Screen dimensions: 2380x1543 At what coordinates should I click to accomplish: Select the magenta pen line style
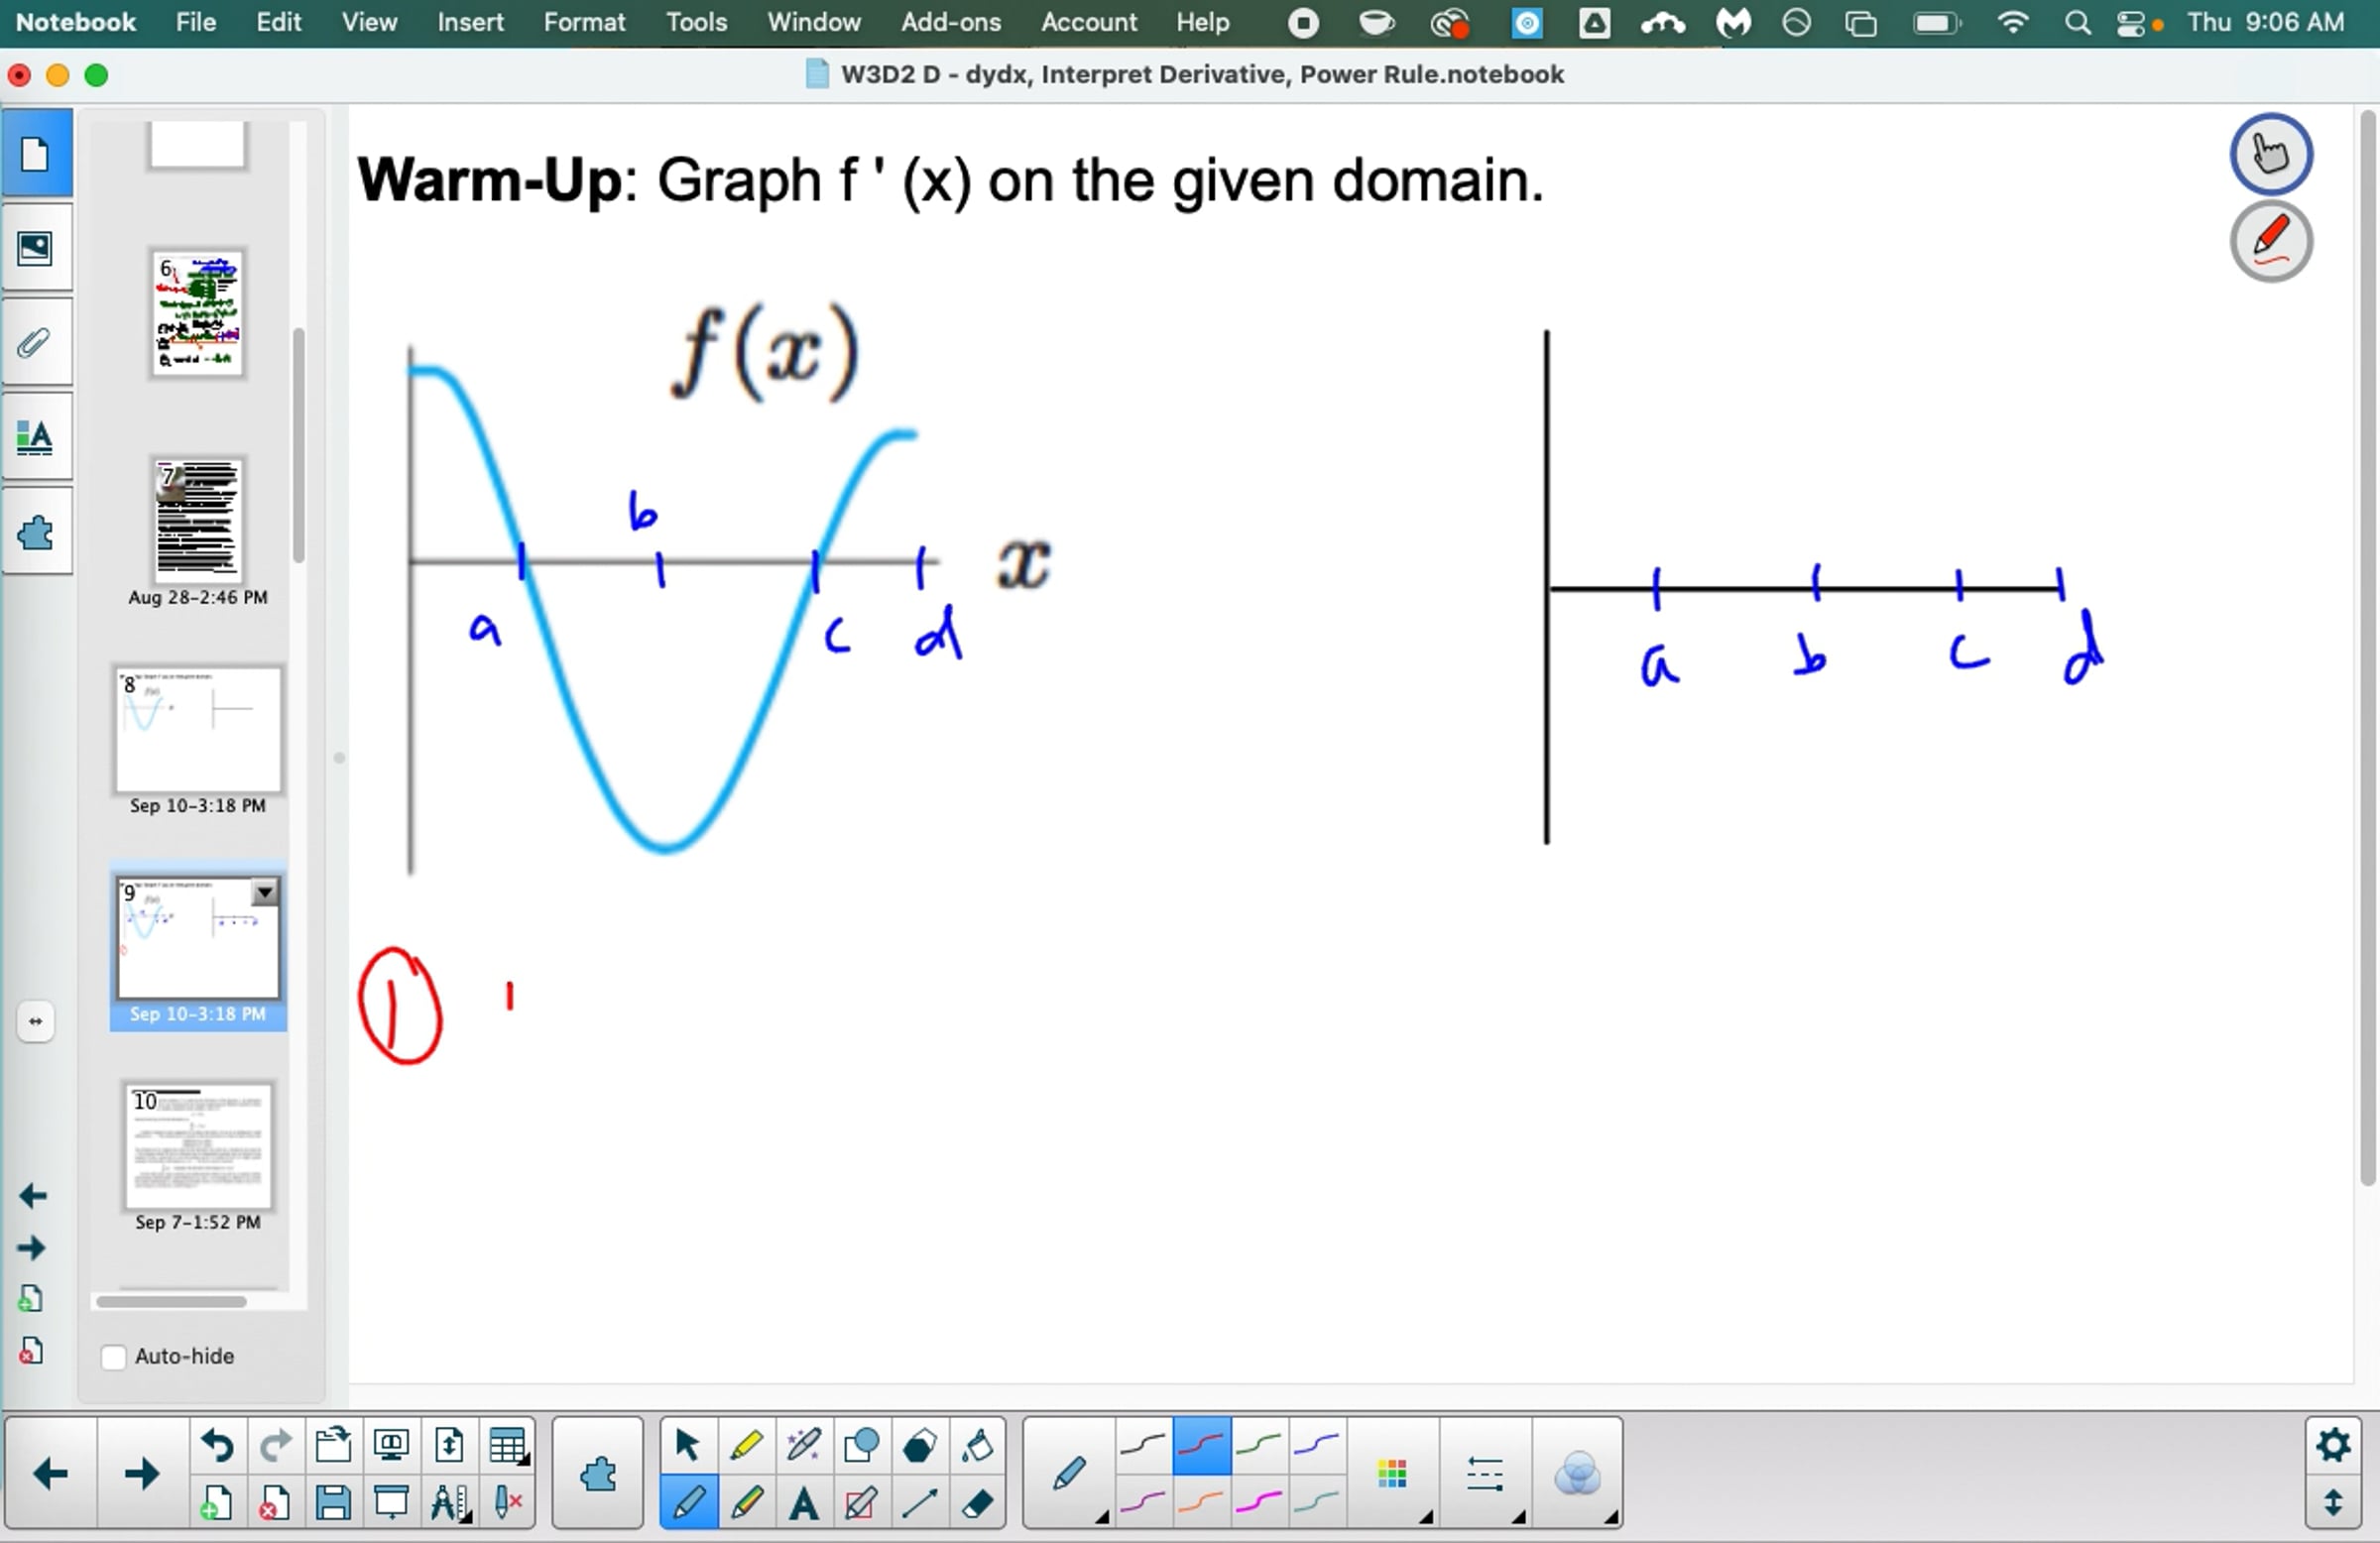point(1259,1502)
